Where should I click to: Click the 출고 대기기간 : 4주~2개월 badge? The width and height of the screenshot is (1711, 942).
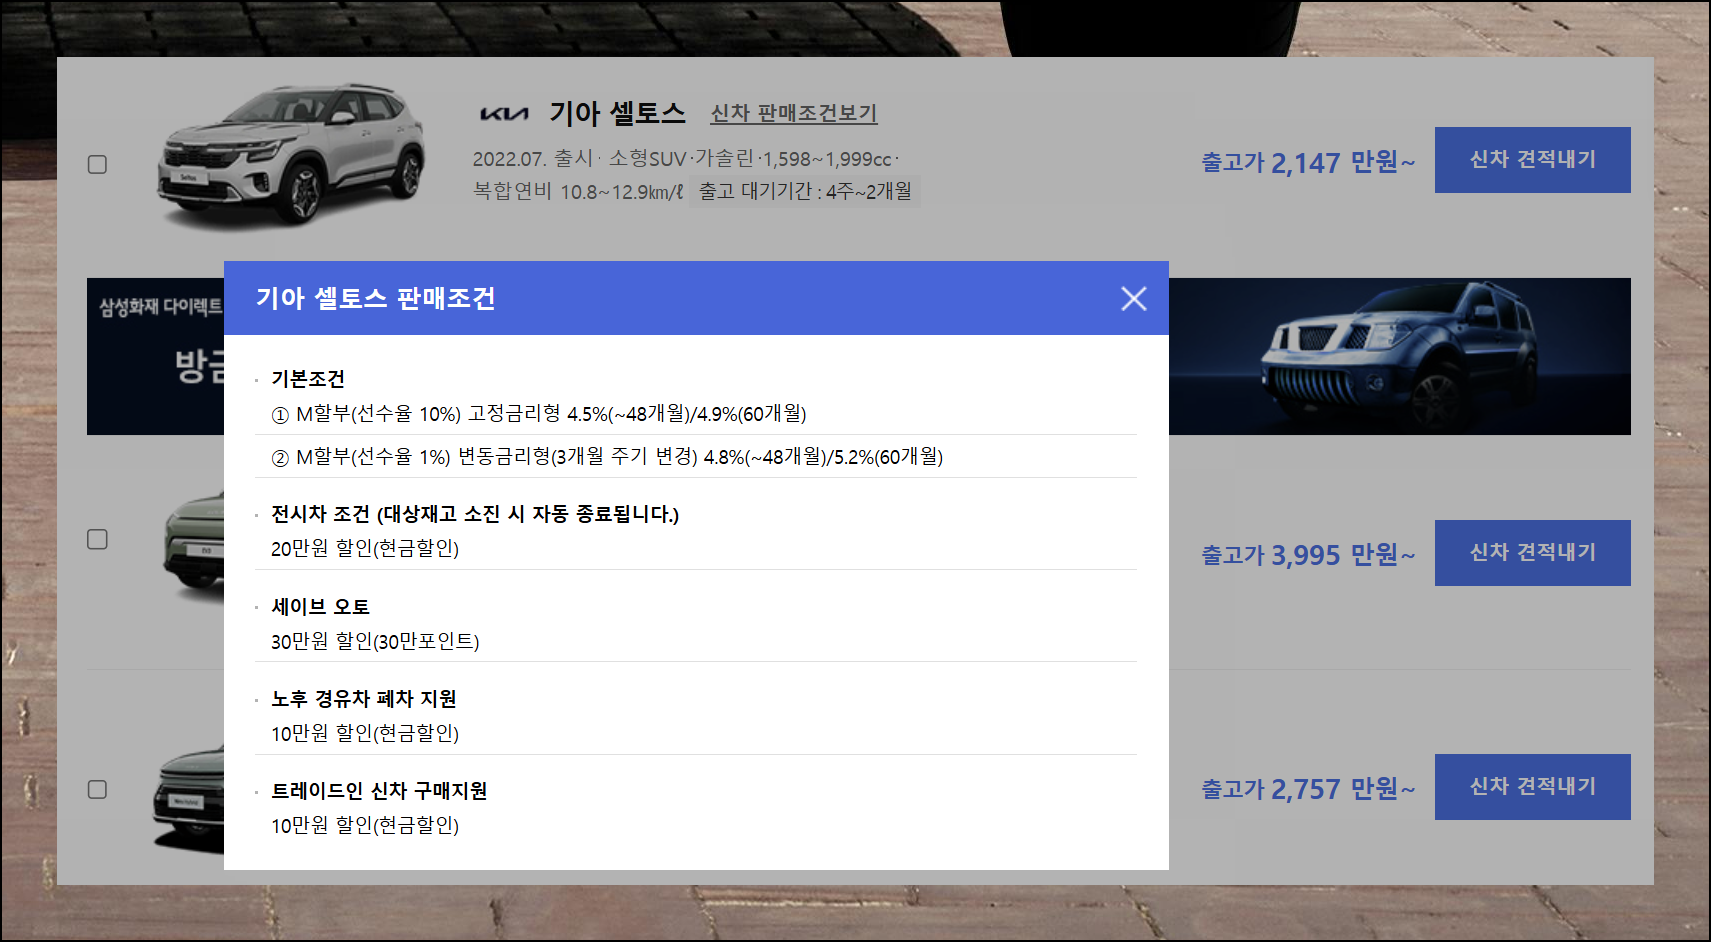tap(805, 191)
